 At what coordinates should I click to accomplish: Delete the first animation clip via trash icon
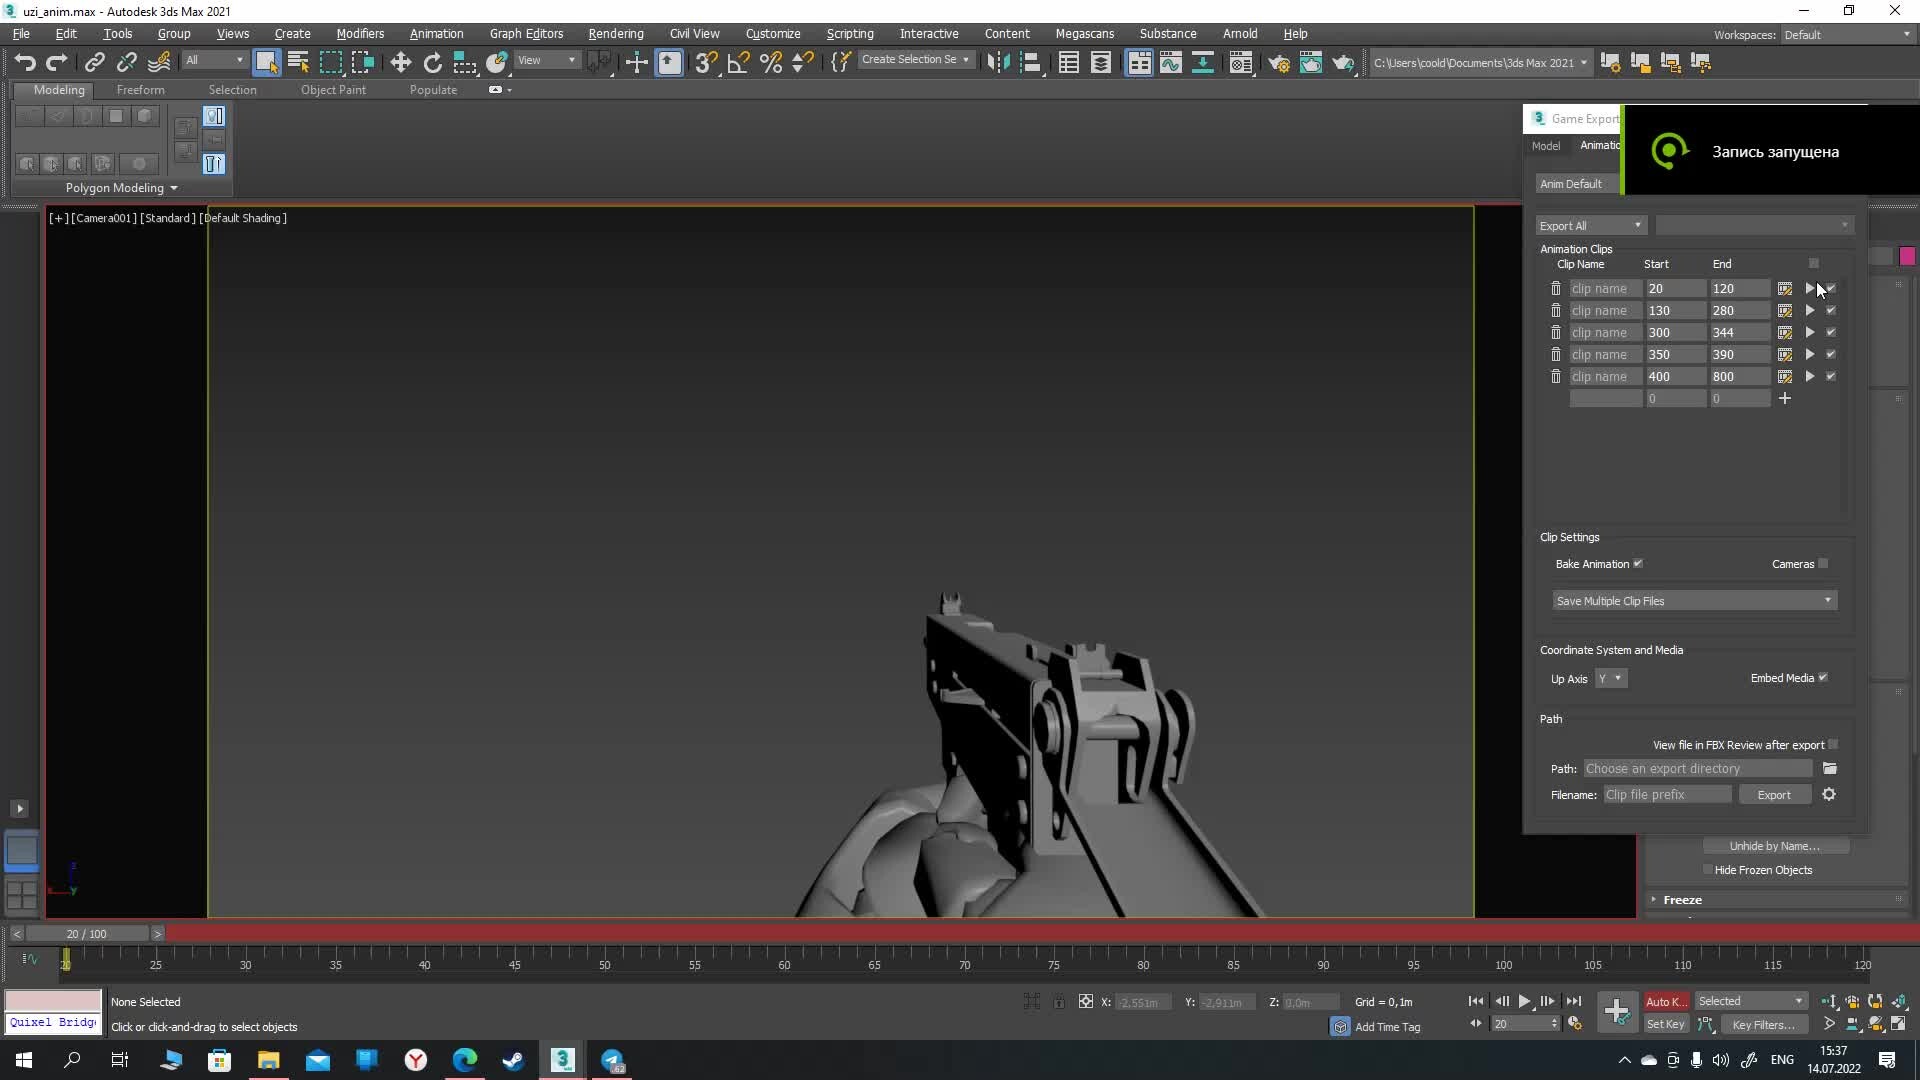pyautogui.click(x=1555, y=289)
